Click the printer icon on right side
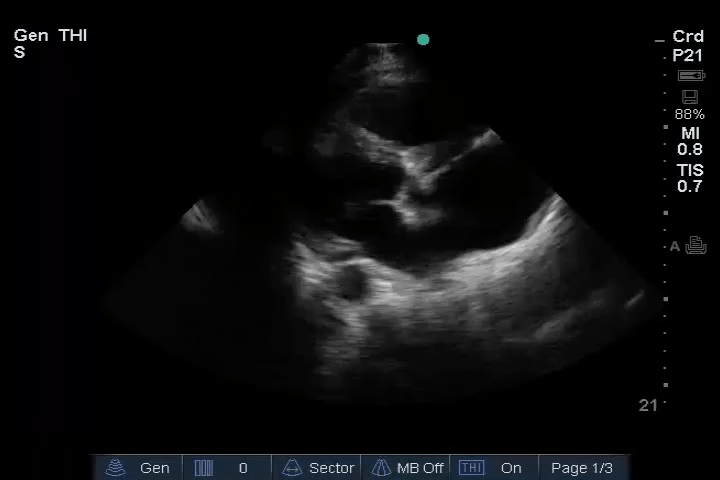 coord(696,246)
